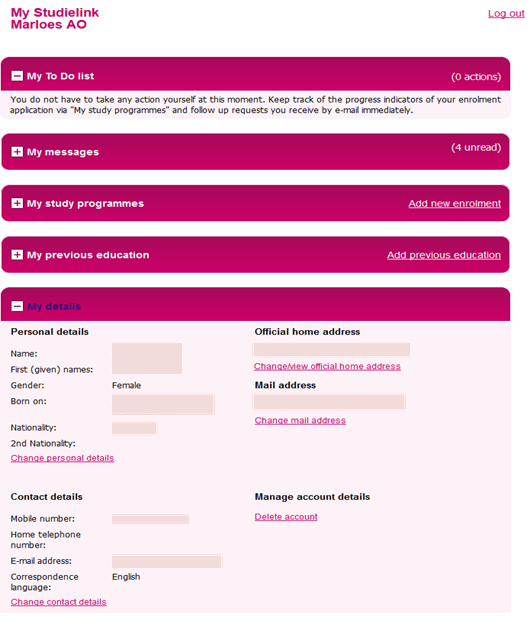Expand the My messages section

17,152
